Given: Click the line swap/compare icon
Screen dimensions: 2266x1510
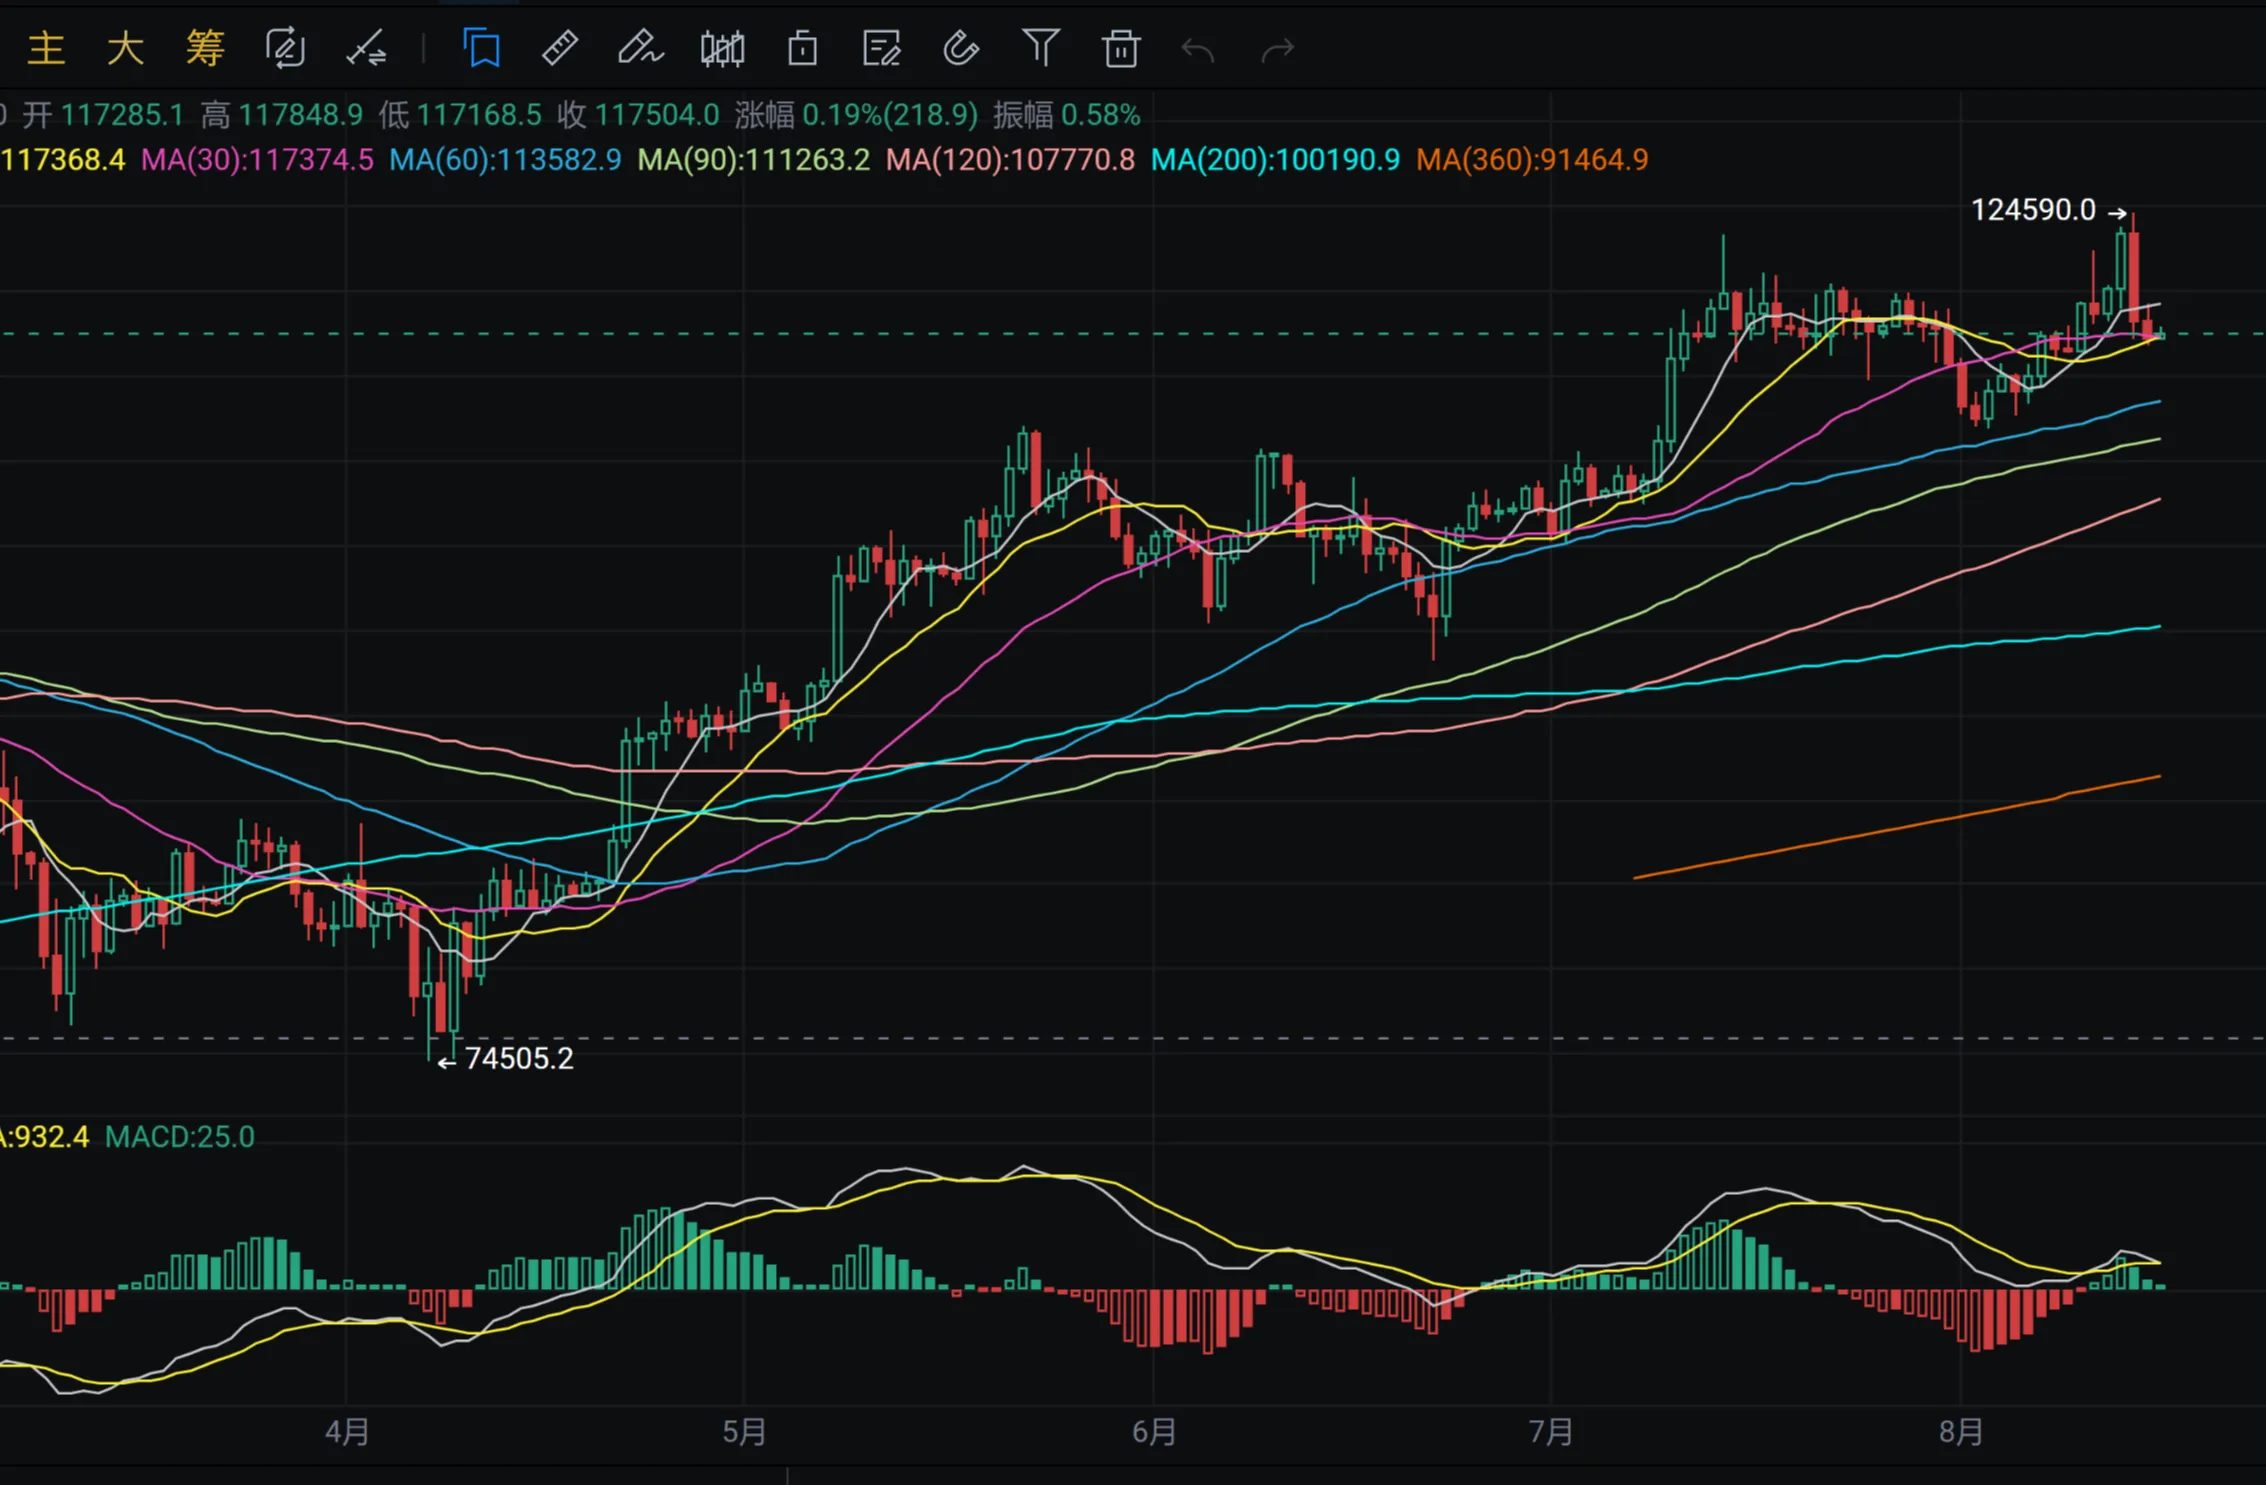Looking at the screenshot, I should coord(366,48).
